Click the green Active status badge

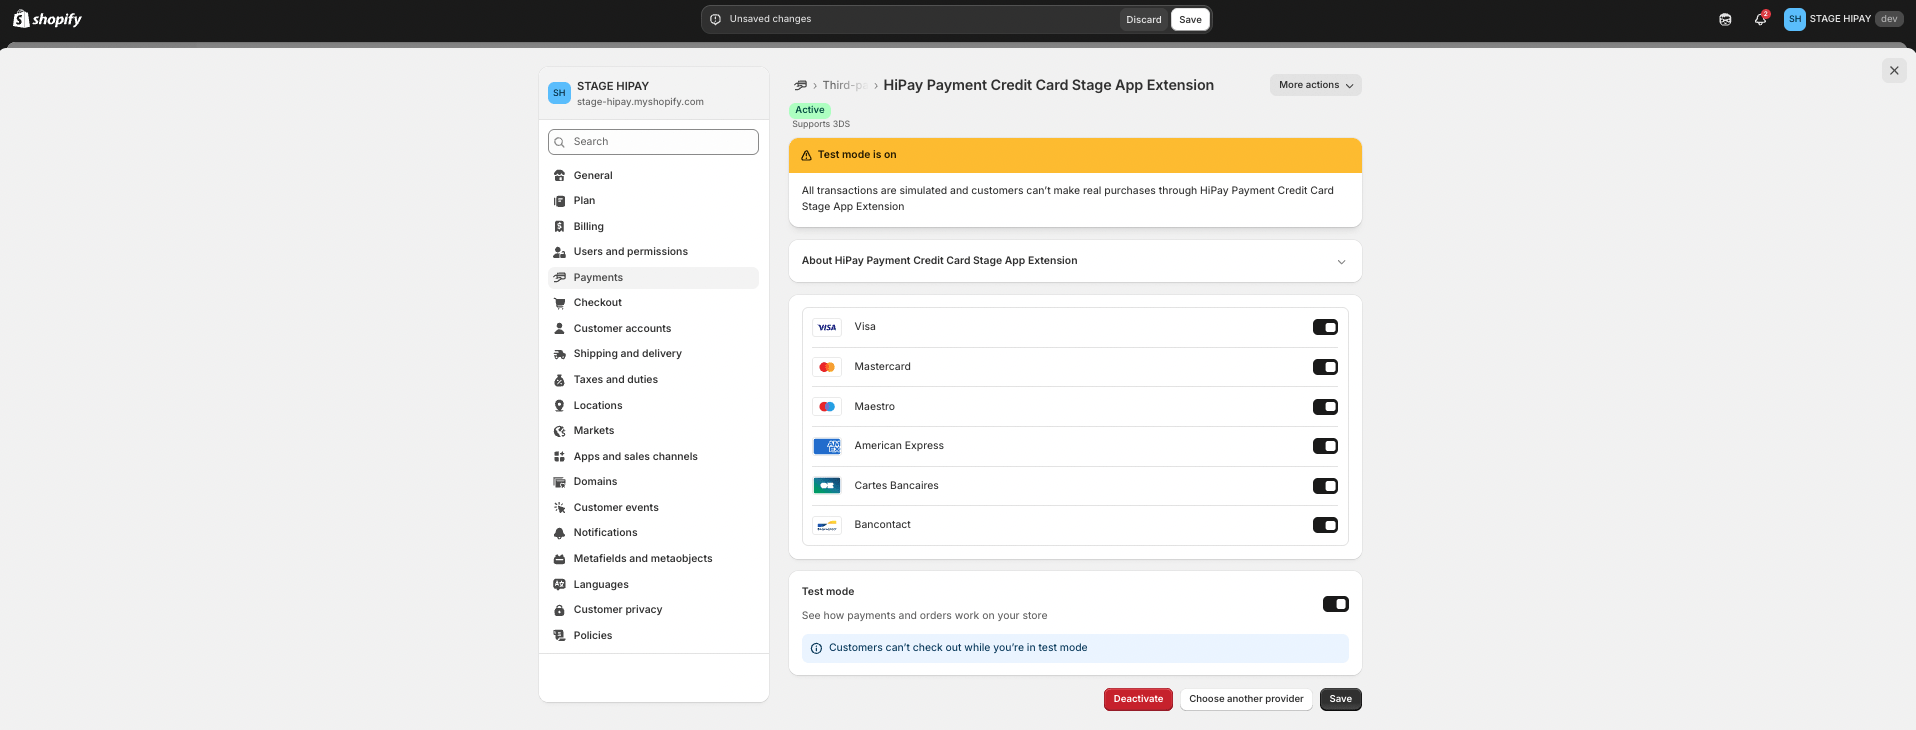tap(810, 110)
